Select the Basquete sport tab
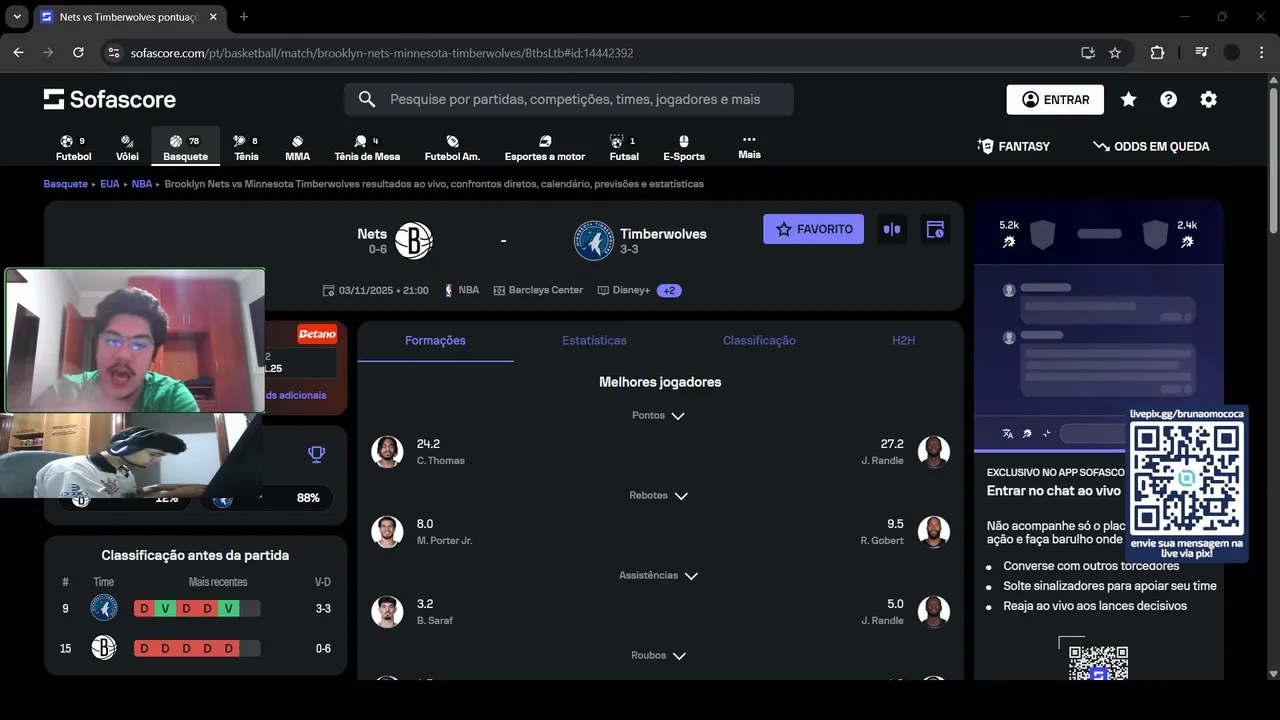This screenshot has height=720, width=1280. coord(185,148)
